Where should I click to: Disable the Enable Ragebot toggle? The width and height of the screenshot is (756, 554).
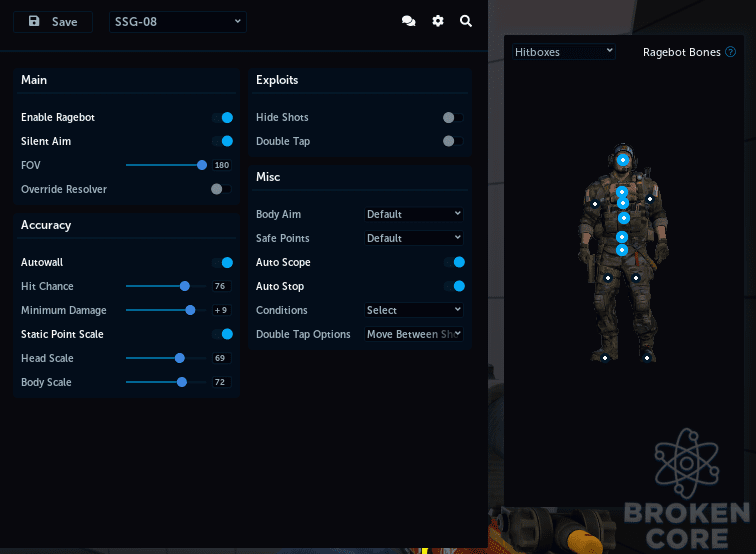point(223,118)
